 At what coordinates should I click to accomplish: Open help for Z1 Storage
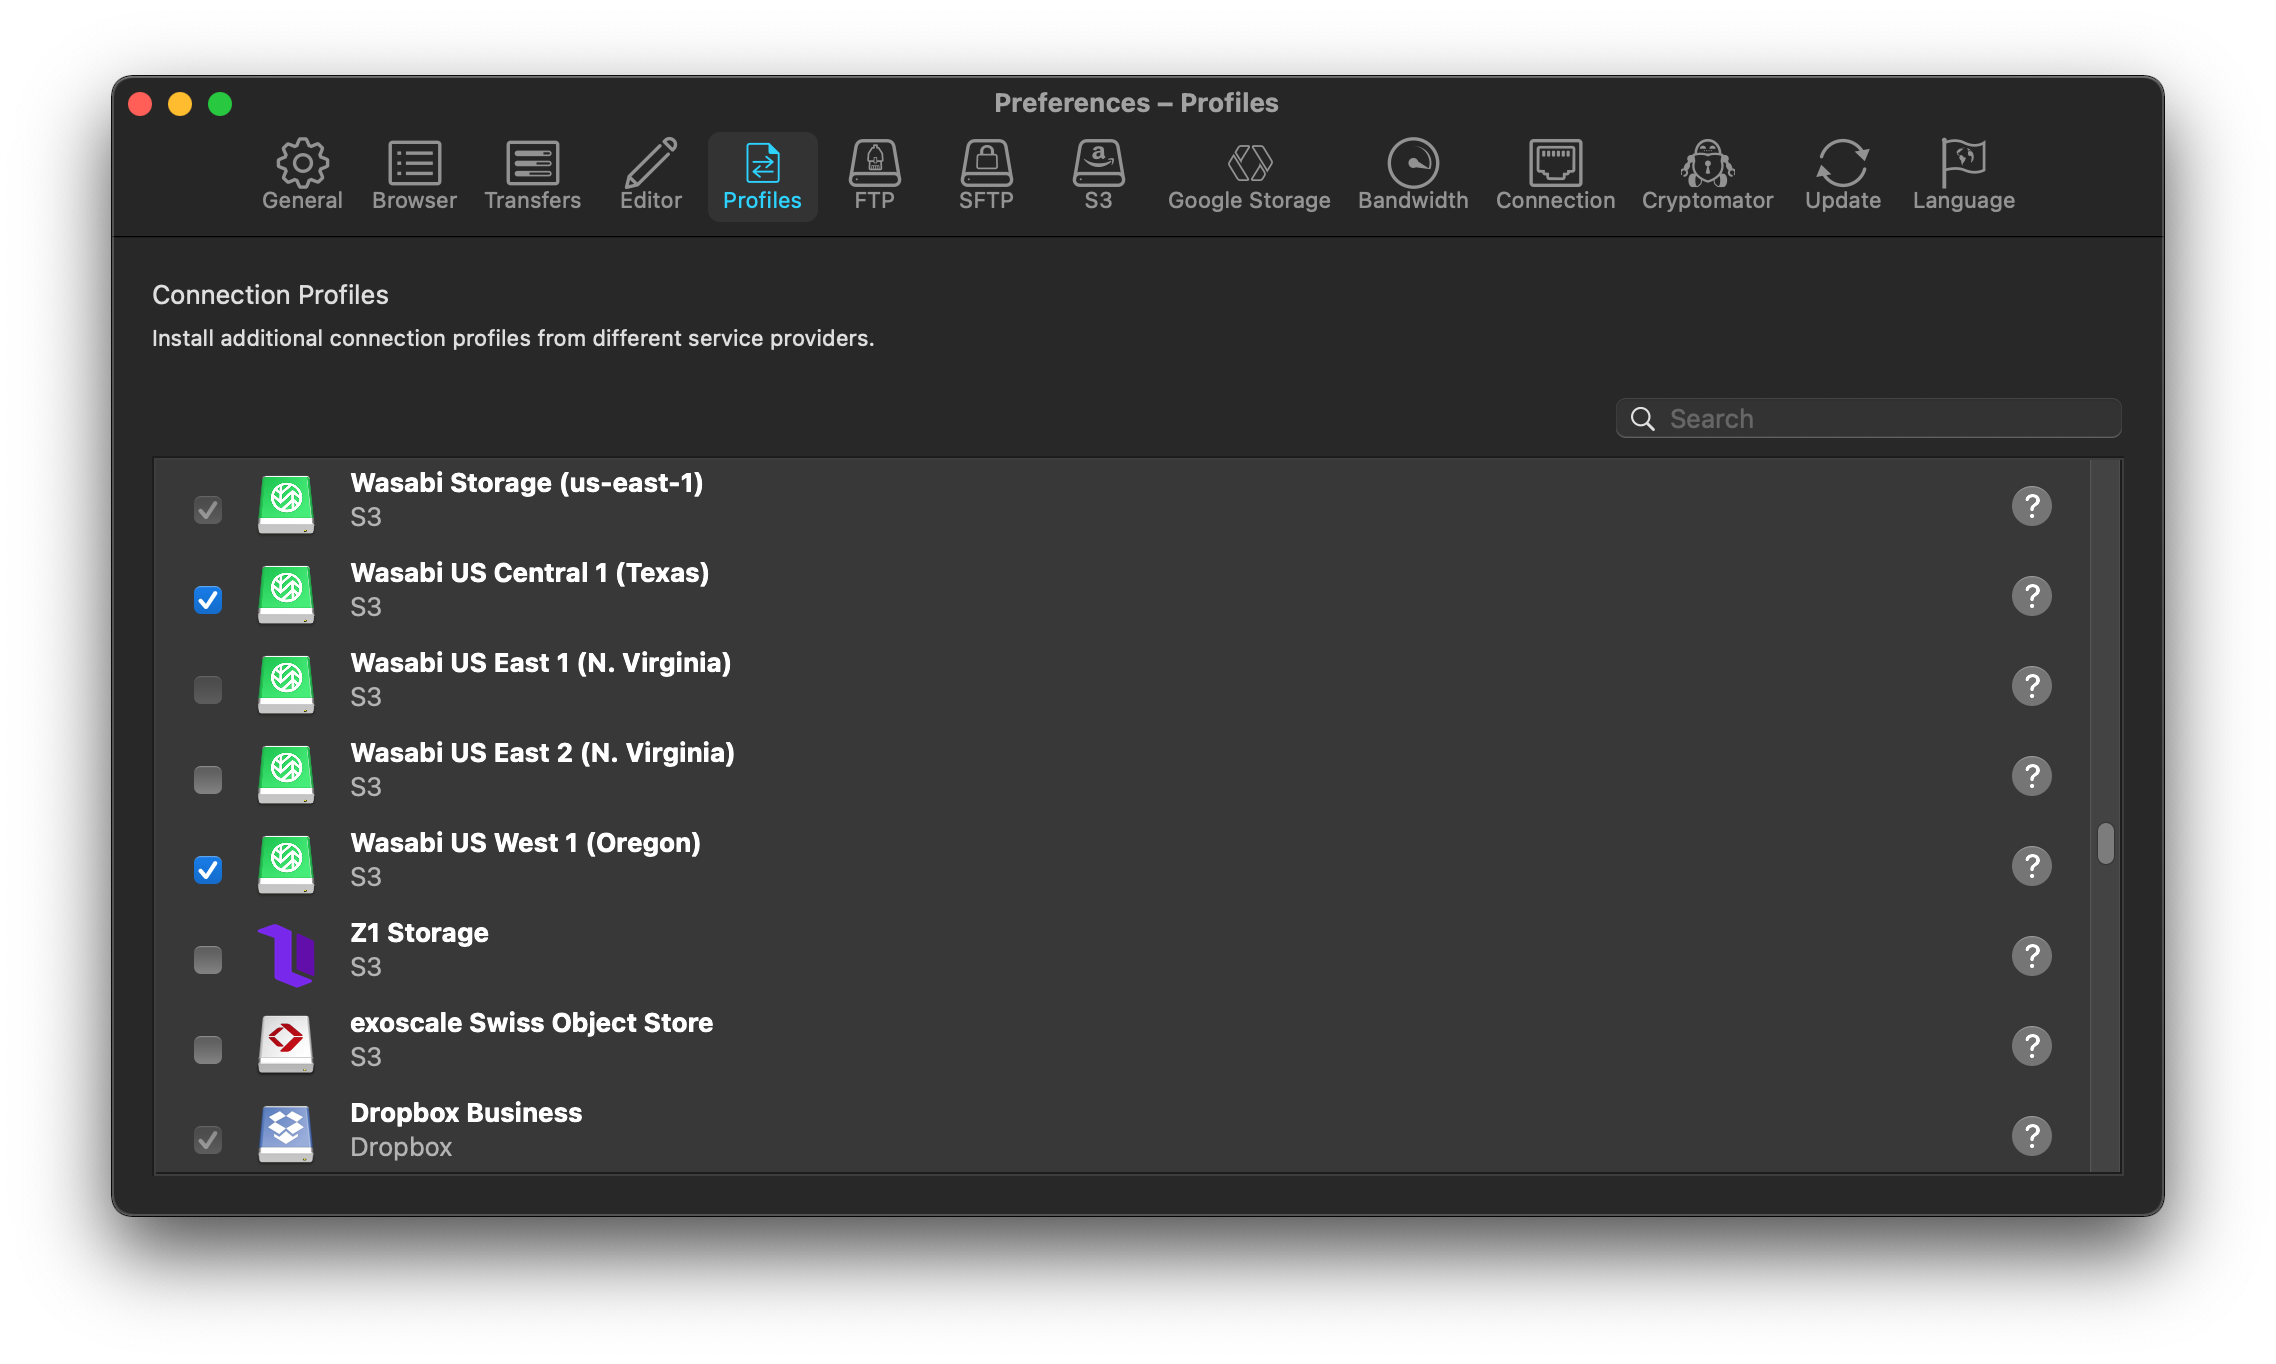pyautogui.click(x=2032, y=956)
